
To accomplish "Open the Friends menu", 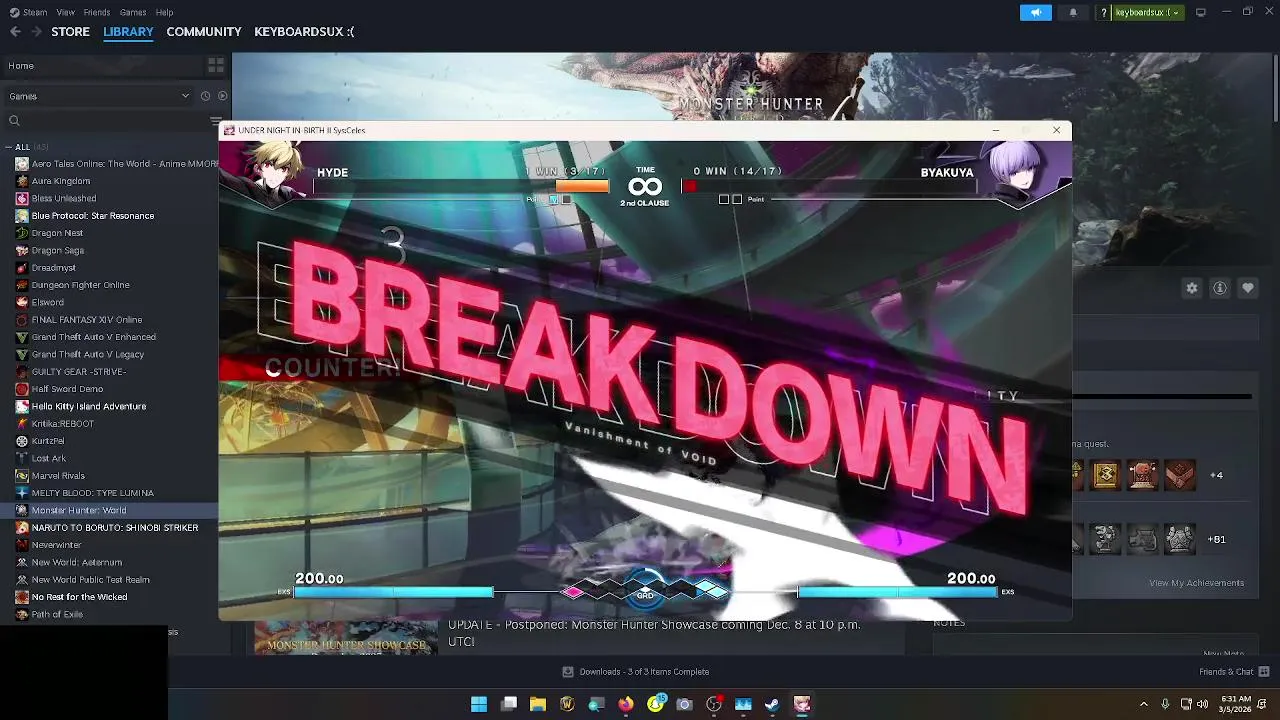I will [97, 12].
